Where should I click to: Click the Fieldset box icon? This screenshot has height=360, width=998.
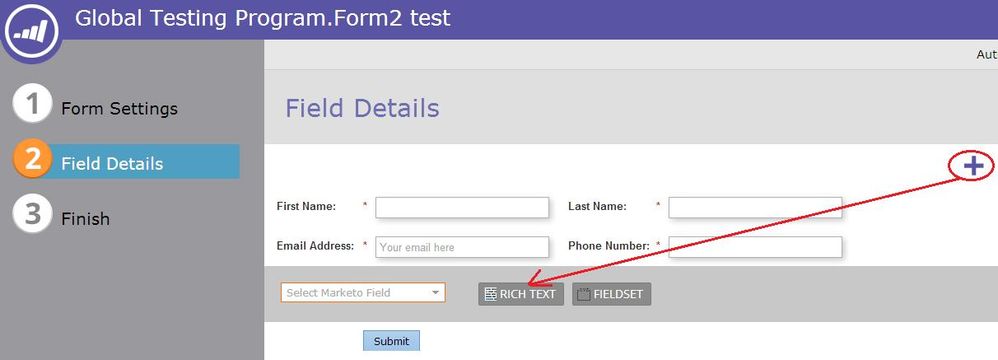tap(583, 294)
